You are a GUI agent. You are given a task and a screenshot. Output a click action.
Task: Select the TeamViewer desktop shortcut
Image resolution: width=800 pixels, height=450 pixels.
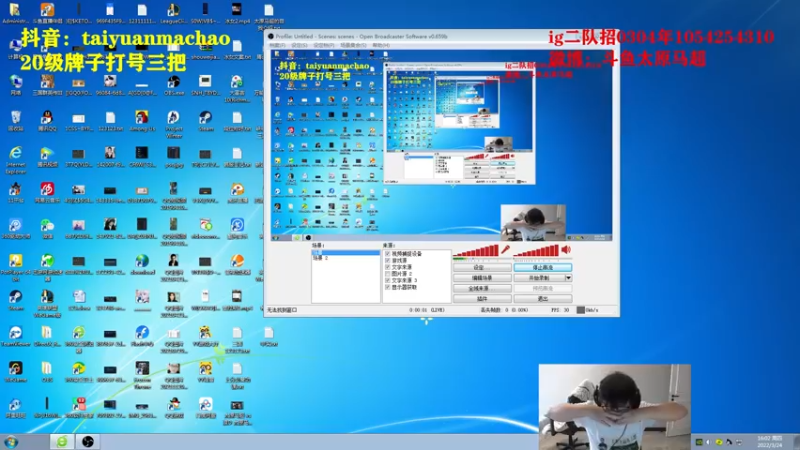point(15,336)
